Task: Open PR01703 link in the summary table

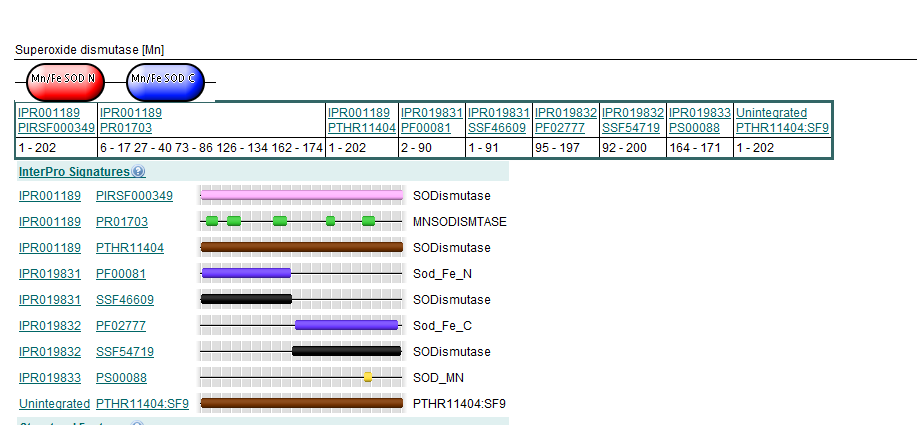Action: 126,127
